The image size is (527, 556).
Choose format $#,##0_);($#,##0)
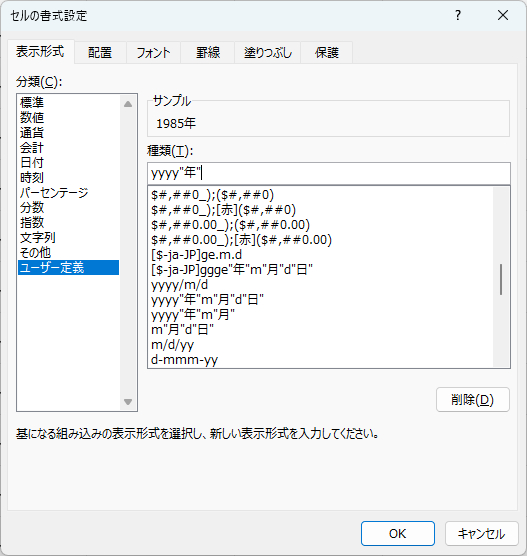321,195
